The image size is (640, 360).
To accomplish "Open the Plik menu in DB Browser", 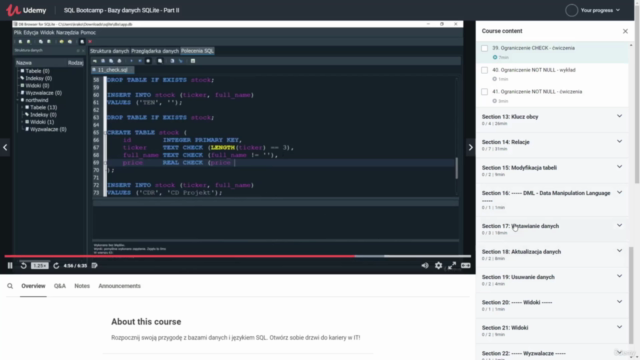I will (18, 33).
